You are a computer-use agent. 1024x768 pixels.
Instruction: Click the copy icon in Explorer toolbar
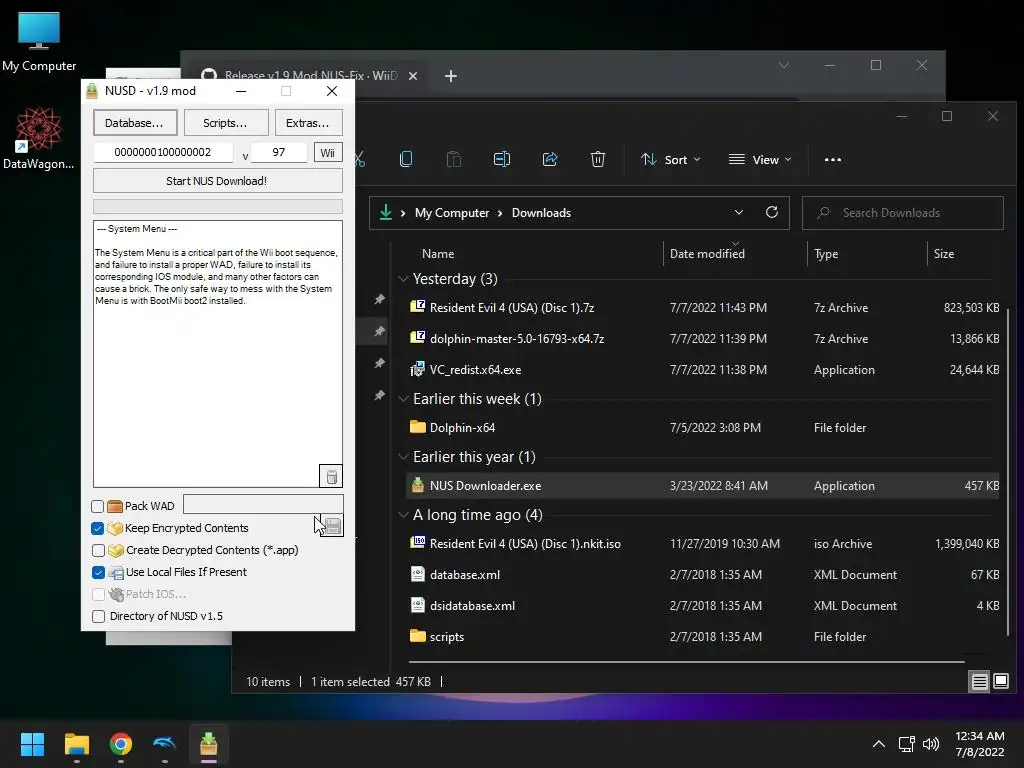point(406,159)
